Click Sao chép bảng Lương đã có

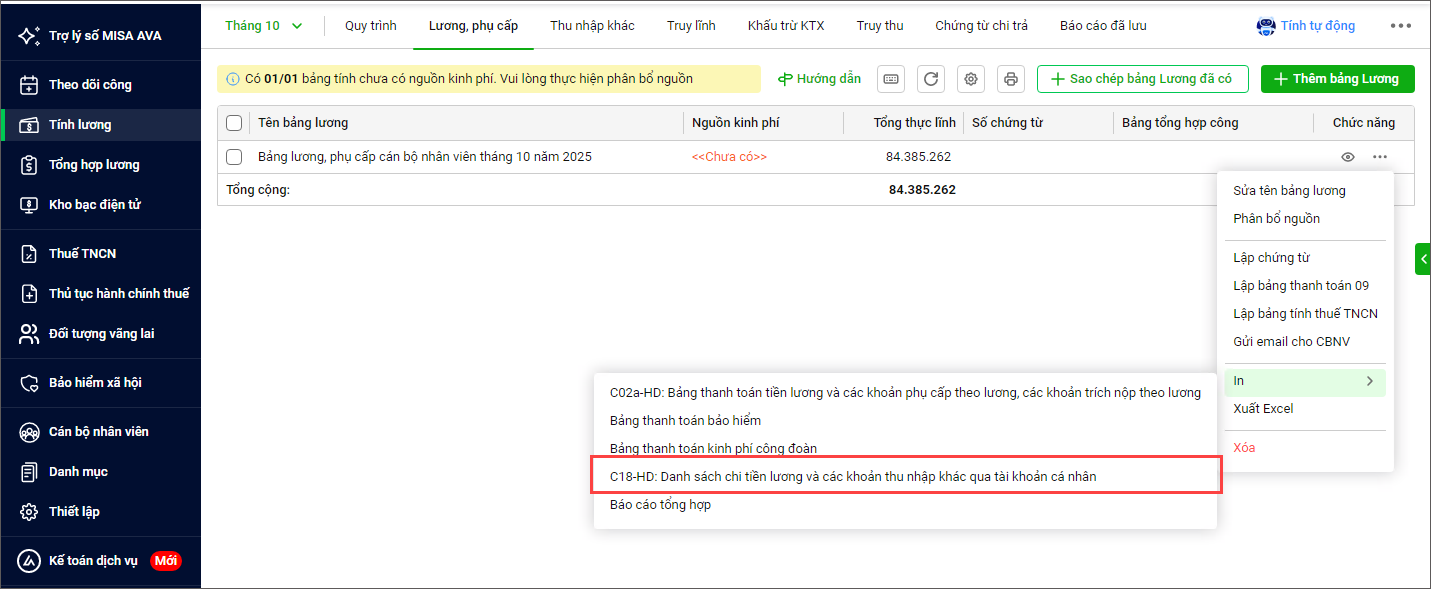tap(1140, 79)
